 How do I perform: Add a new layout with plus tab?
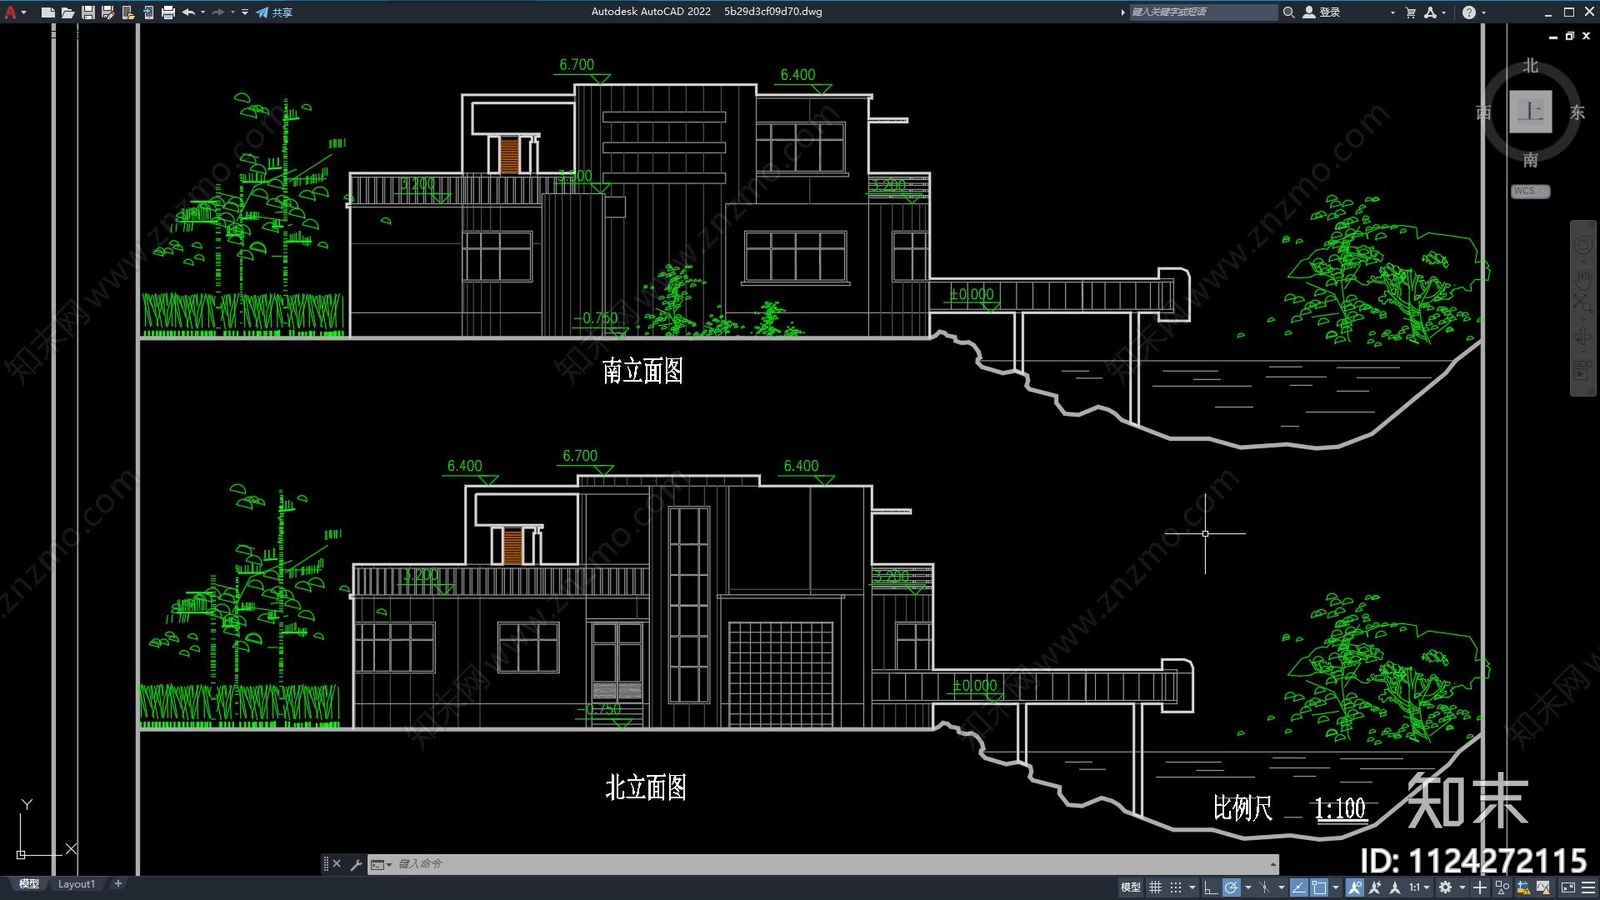118,884
